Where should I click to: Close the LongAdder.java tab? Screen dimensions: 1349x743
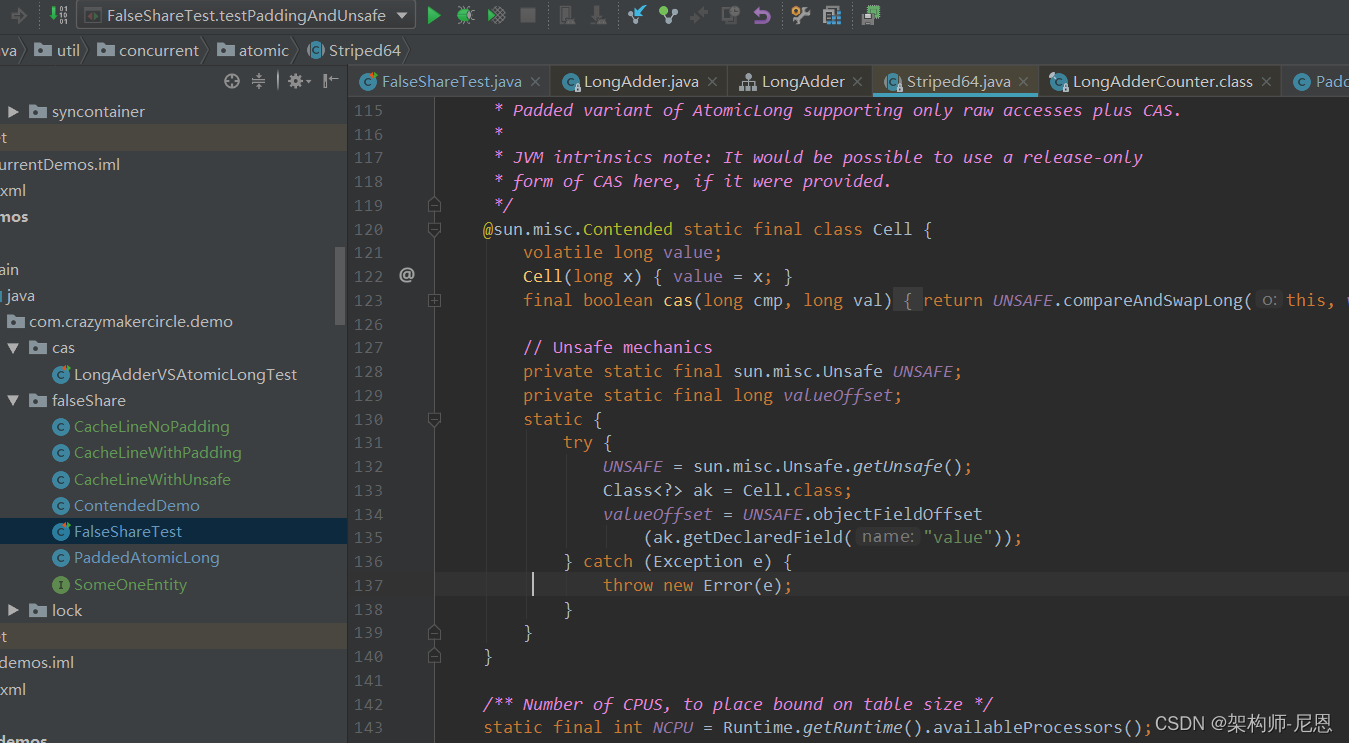[712, 82]
